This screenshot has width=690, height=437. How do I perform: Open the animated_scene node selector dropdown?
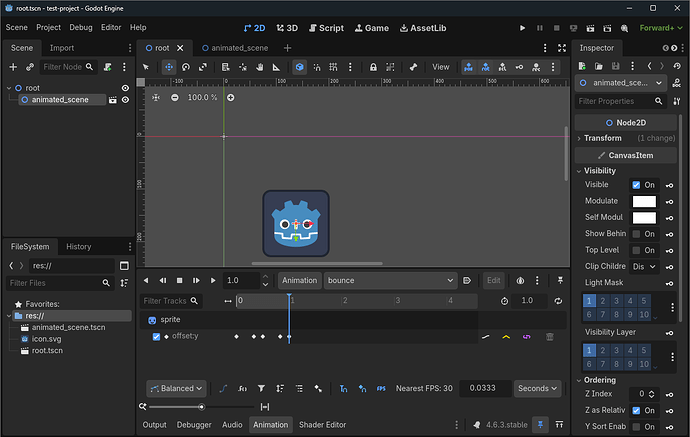click(620, 83)
